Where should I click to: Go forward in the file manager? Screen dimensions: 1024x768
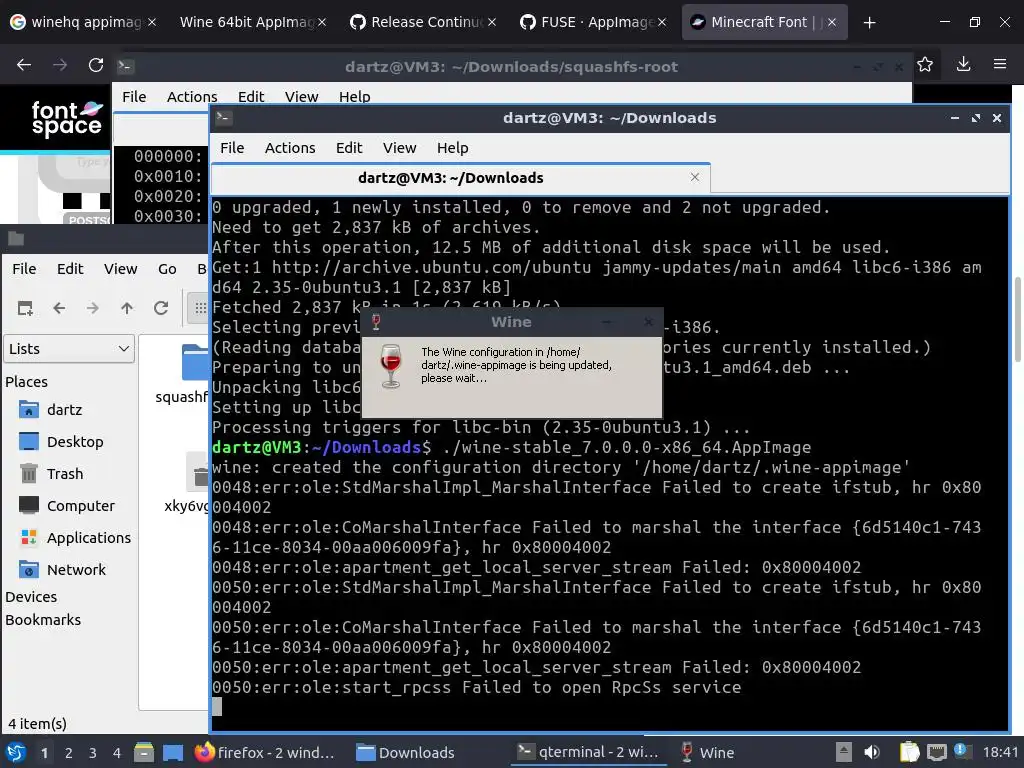coord(93,308)
